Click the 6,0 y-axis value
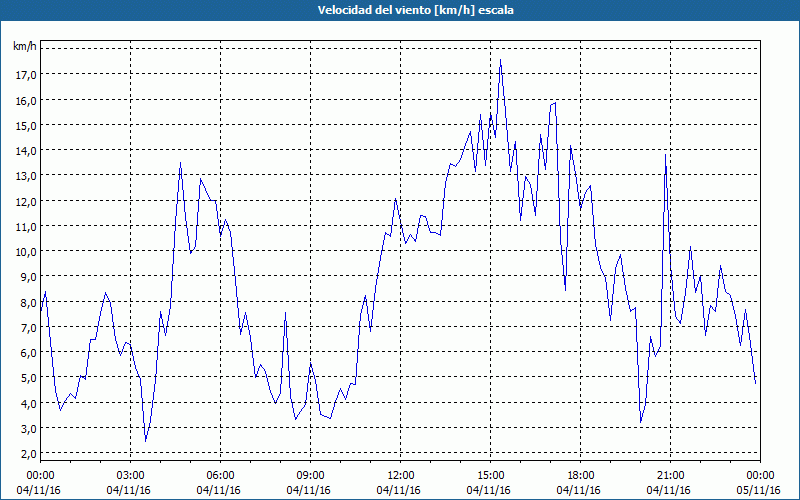Viewport: 800px width, 500px height. pyautogui.click(x=29, y=353)
